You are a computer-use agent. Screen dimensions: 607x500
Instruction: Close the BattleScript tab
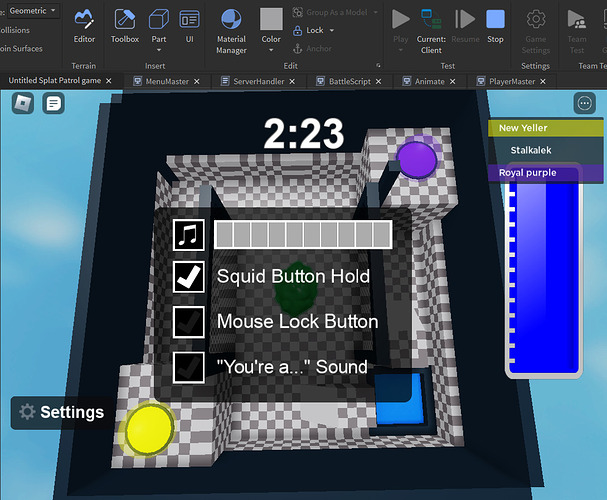click(x=378, y=81)
